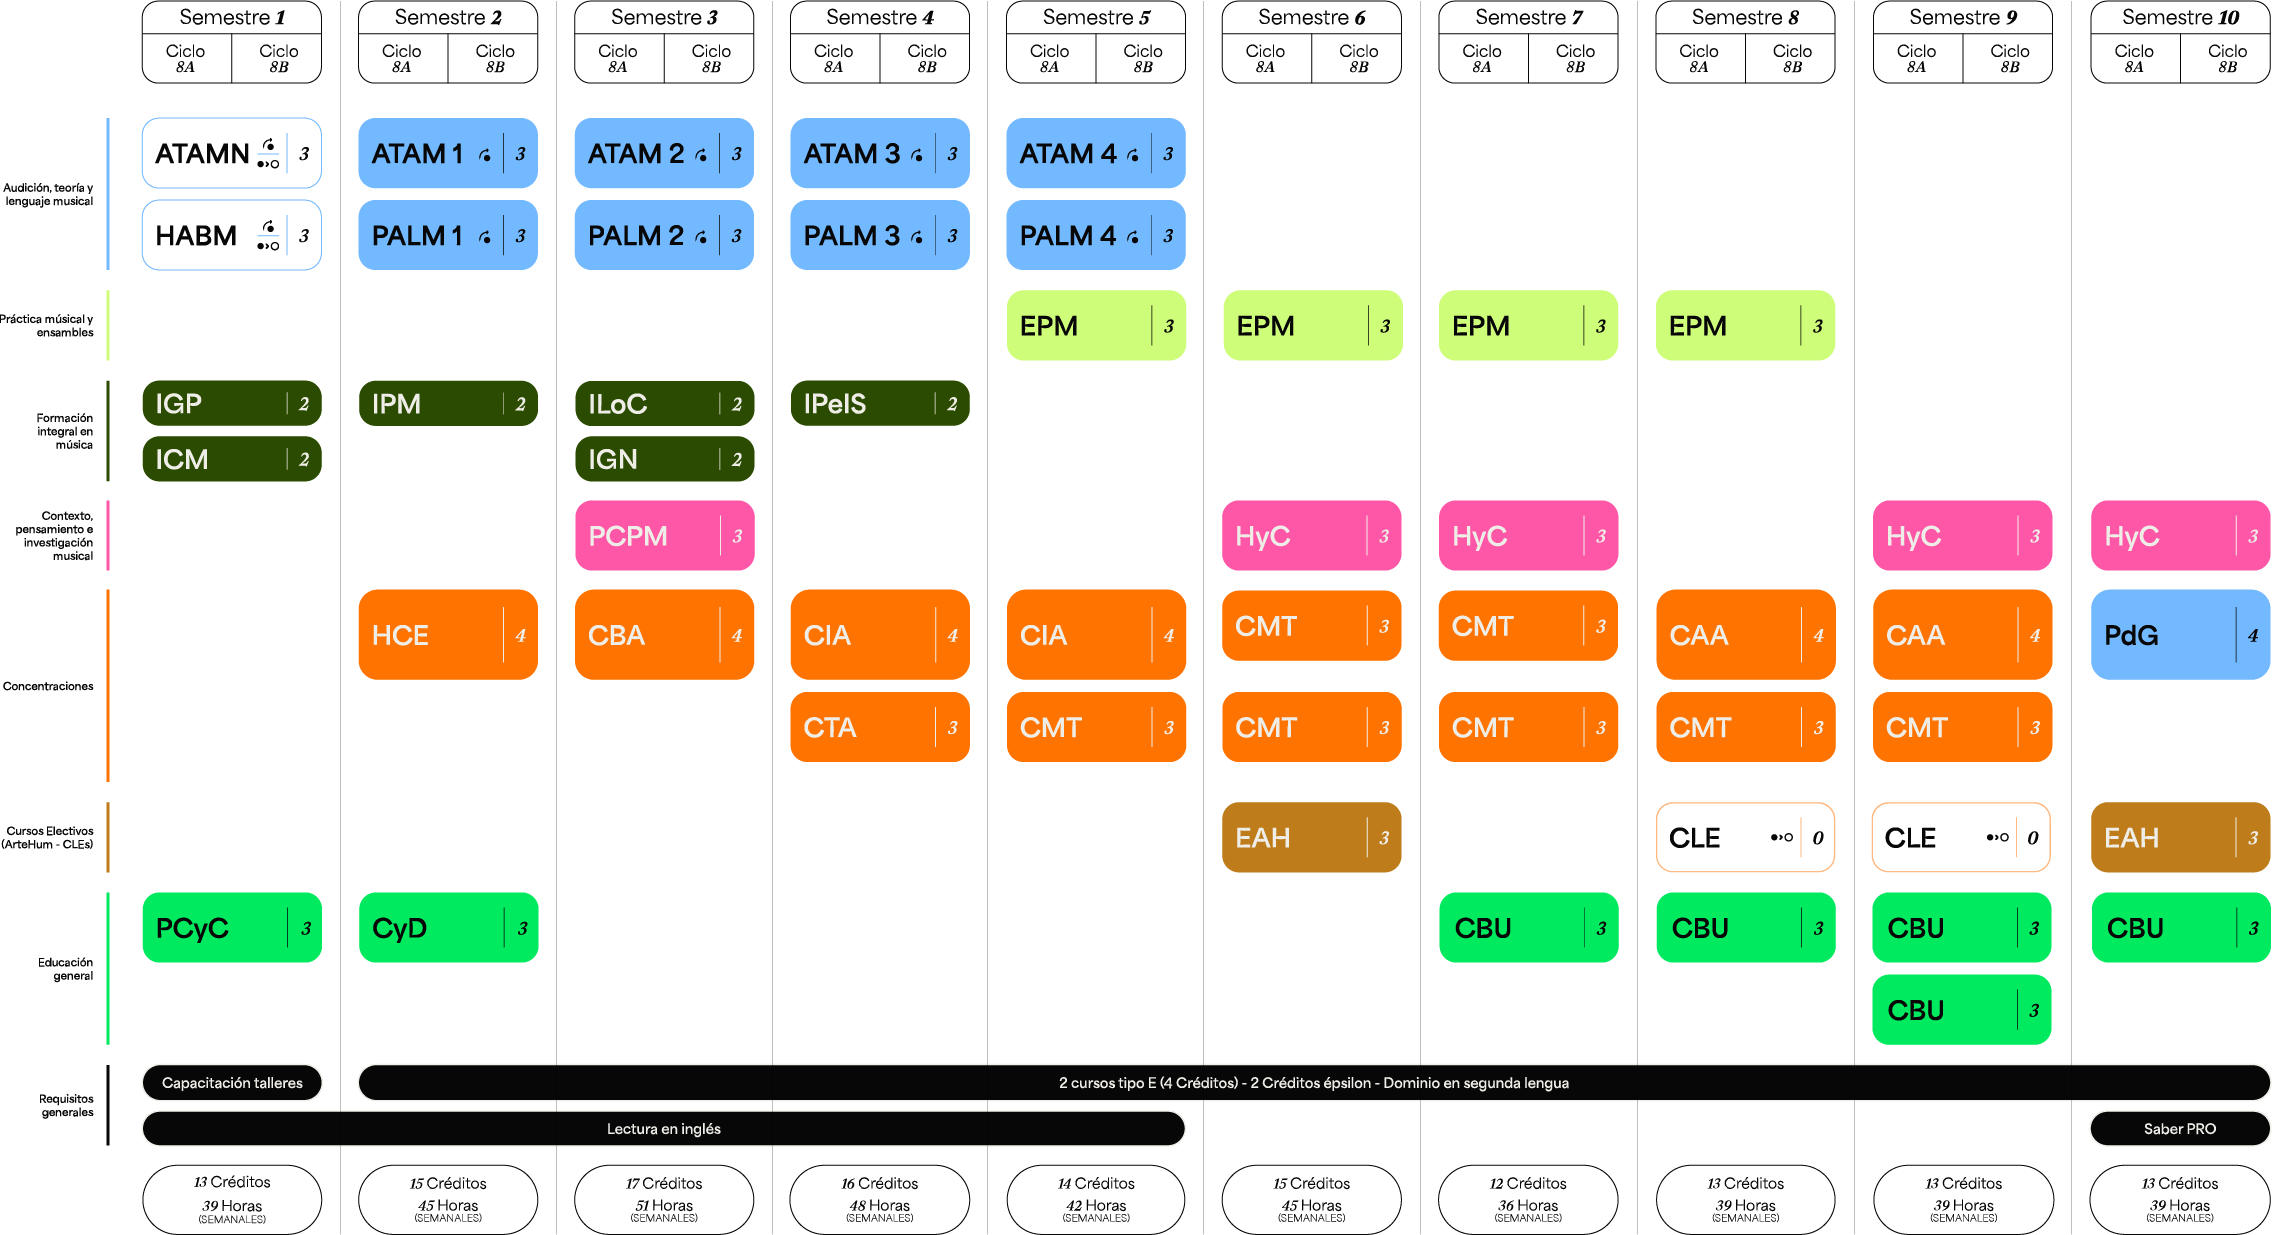Viewport: 2272px width, 1235px height.
Task: Select Ciclo 8A under Semestre 2
Action: pyautogui.click(x=402, y=58)
